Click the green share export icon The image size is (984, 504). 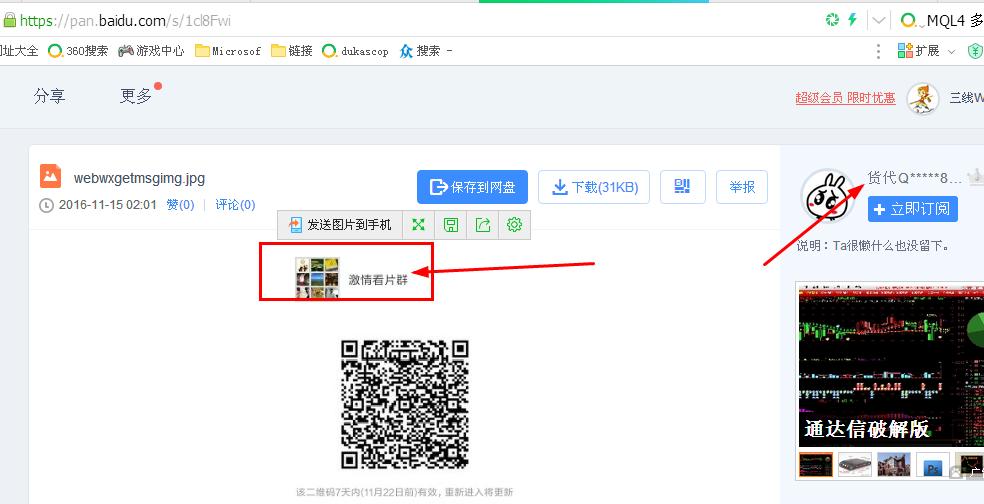click(x=483, y=225)
